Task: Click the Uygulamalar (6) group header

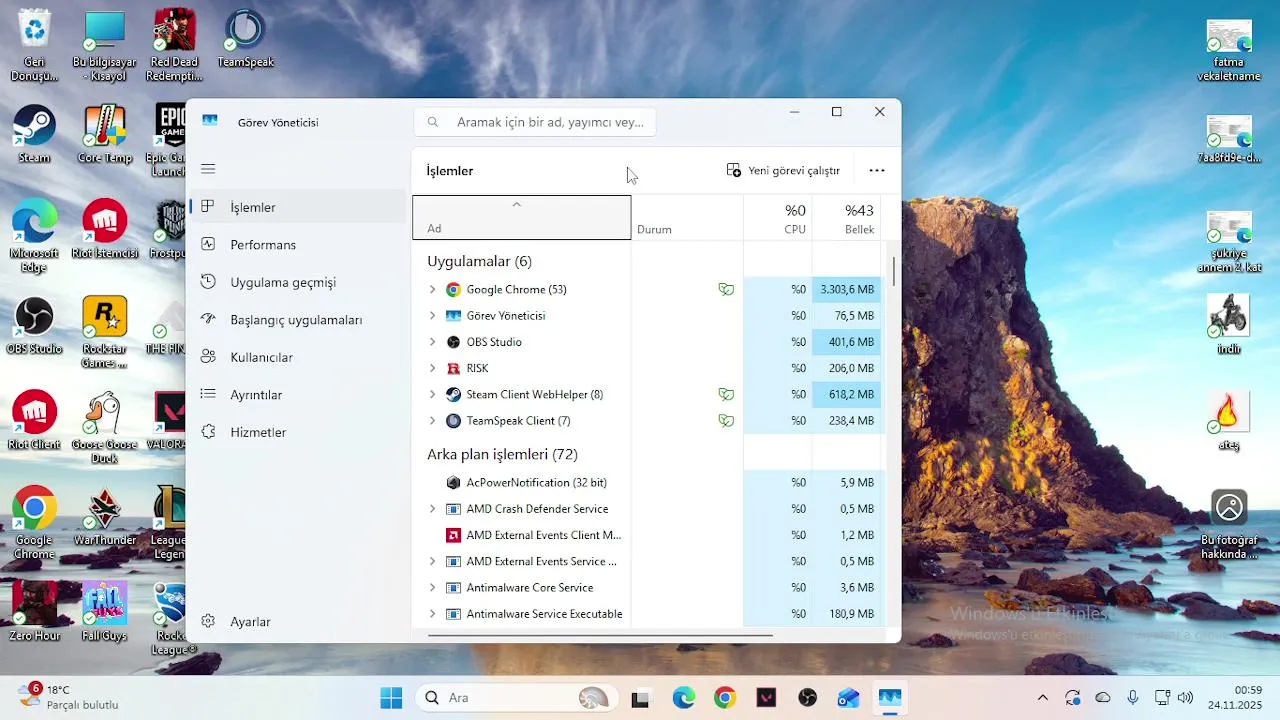Action: (x=479, y=261)
